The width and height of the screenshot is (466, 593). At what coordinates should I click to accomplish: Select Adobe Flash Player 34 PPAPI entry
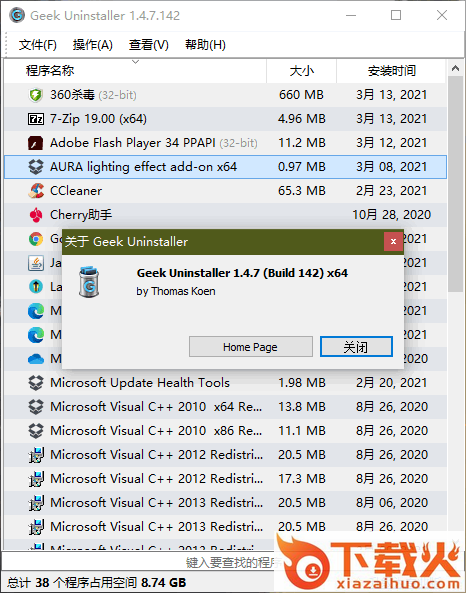154,143
